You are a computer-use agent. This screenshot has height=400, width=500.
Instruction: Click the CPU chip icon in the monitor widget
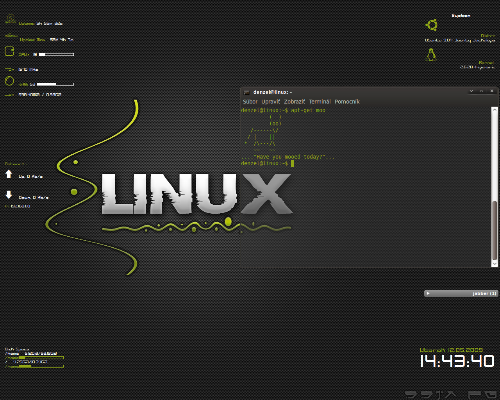pos(9,51)
